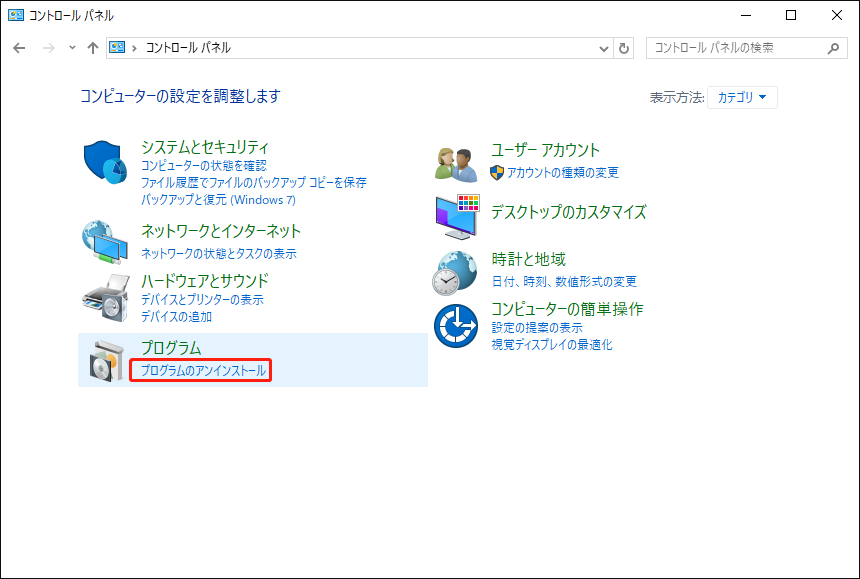Click 設定の提案の表示 link
Screen dimensions: 860x579
[537, 328]
